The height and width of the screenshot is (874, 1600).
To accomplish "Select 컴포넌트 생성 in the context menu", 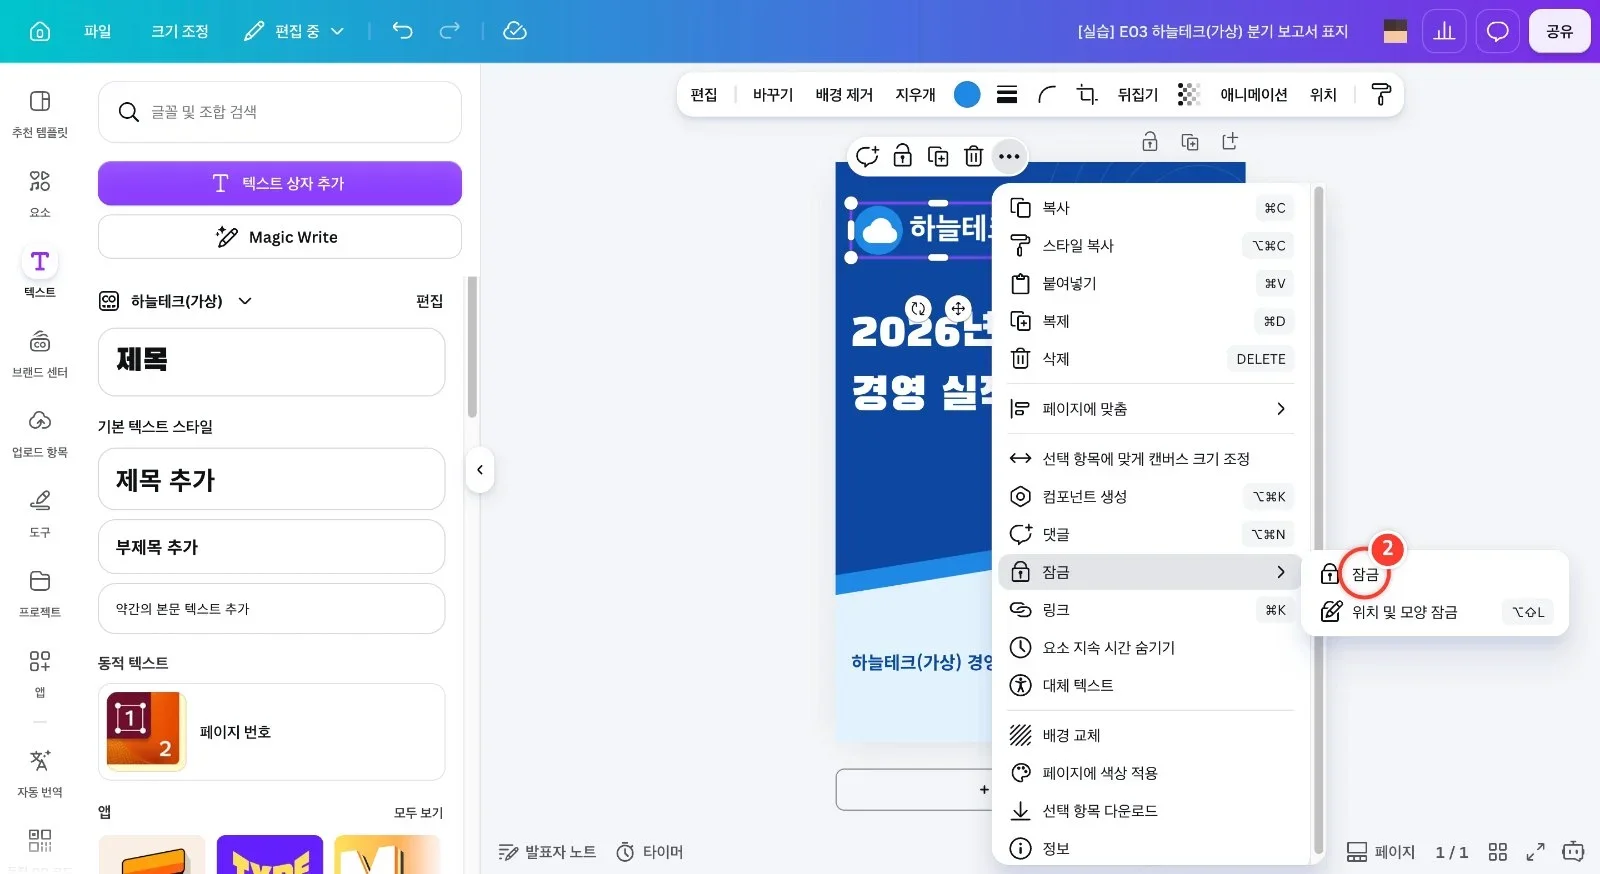I will point(1148,497).
